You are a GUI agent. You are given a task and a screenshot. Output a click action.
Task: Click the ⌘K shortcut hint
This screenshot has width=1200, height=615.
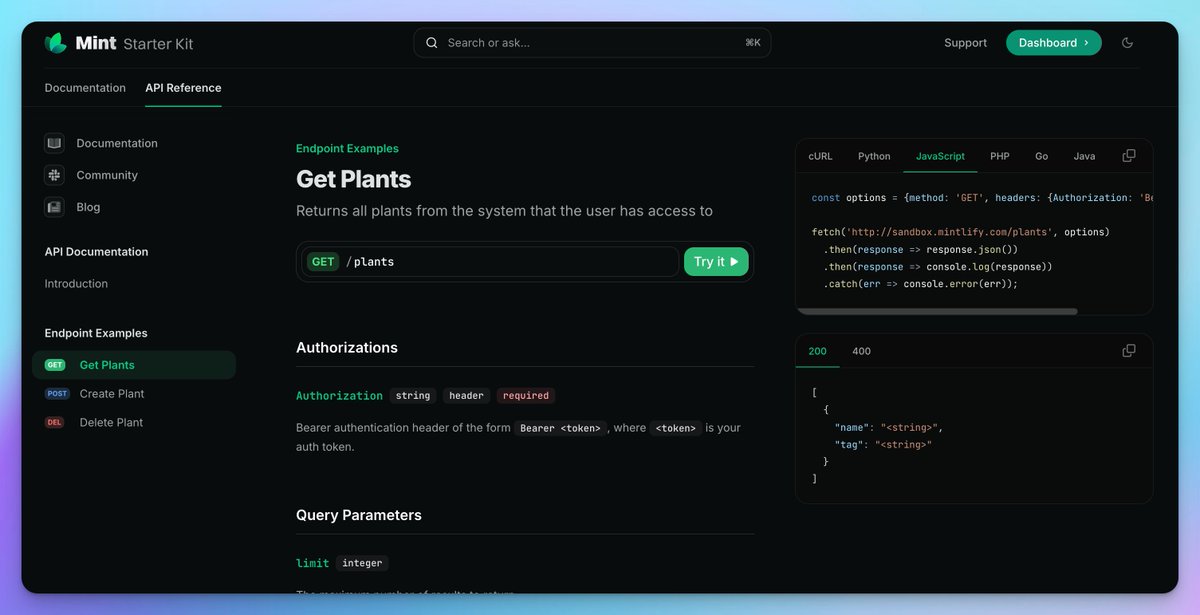click(x=753, y=43)
